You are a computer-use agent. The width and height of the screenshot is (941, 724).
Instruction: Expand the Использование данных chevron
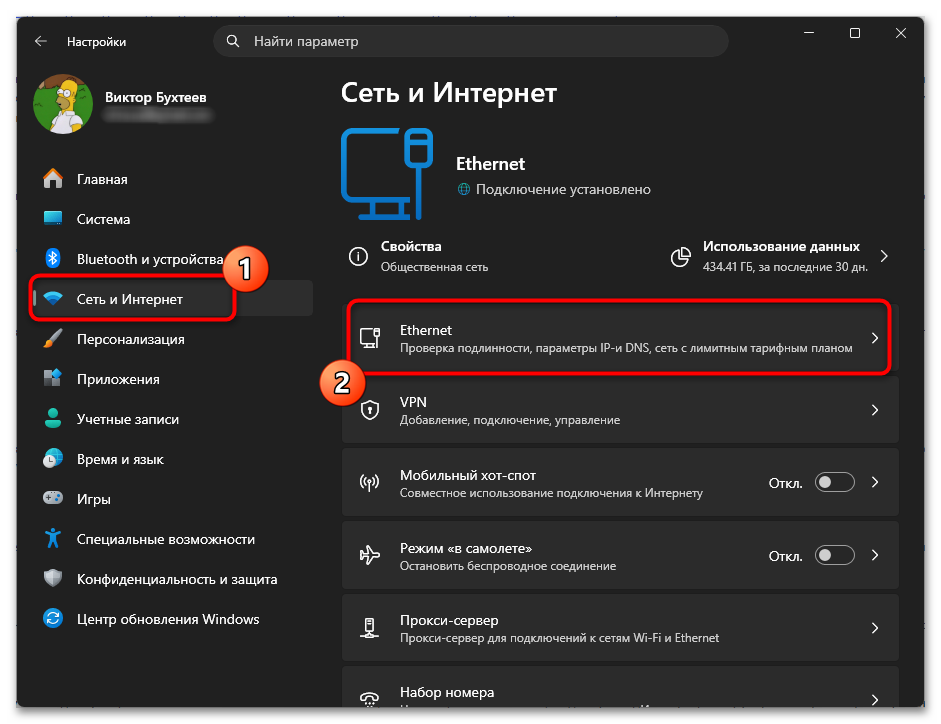pos(884,256)
